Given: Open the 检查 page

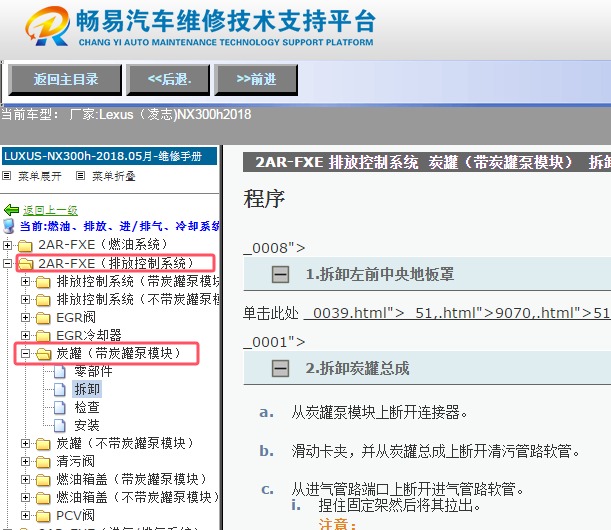Looking at the screenshot, I should [x=87, y=407].
